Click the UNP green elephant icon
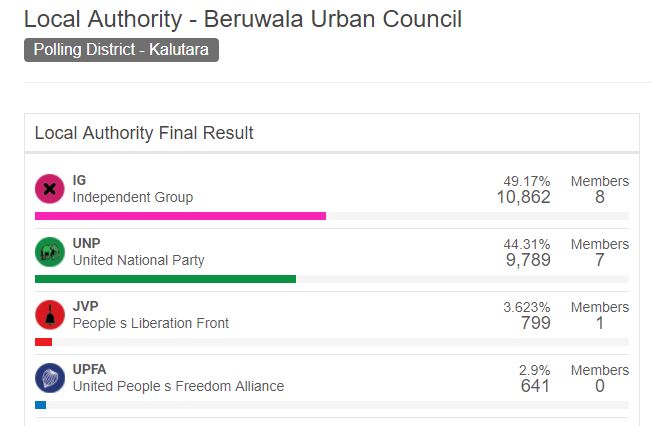 click(x=50, y=252)
